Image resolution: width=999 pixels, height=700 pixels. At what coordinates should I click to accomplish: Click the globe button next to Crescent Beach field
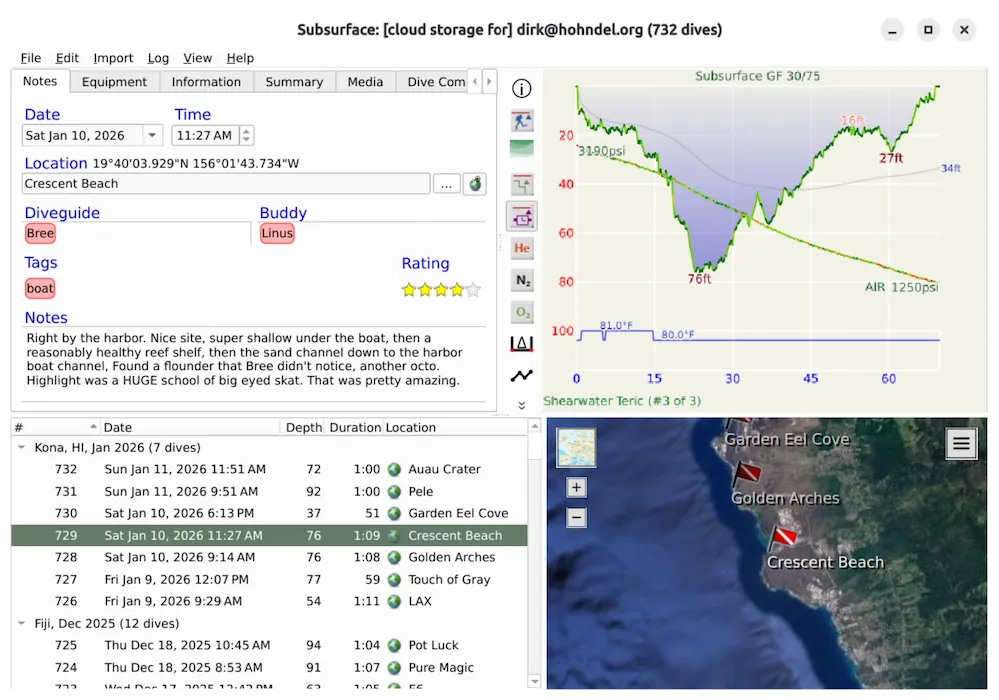[475, 184]
